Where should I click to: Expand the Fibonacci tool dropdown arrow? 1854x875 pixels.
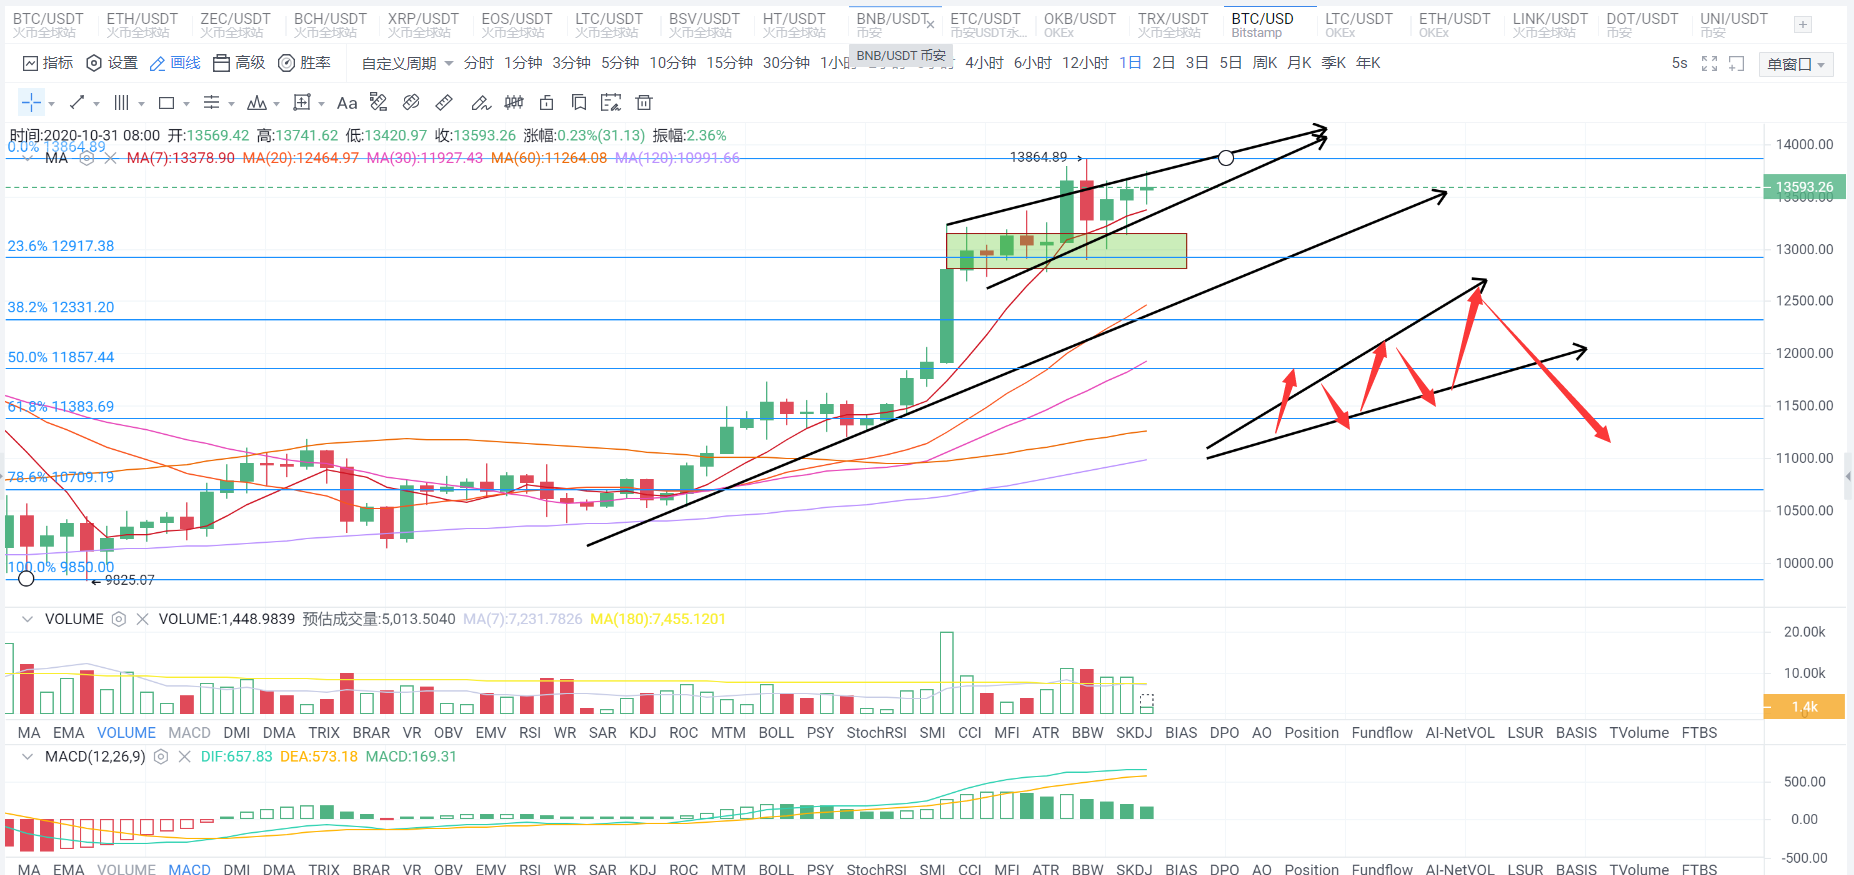tap(231, 103)
